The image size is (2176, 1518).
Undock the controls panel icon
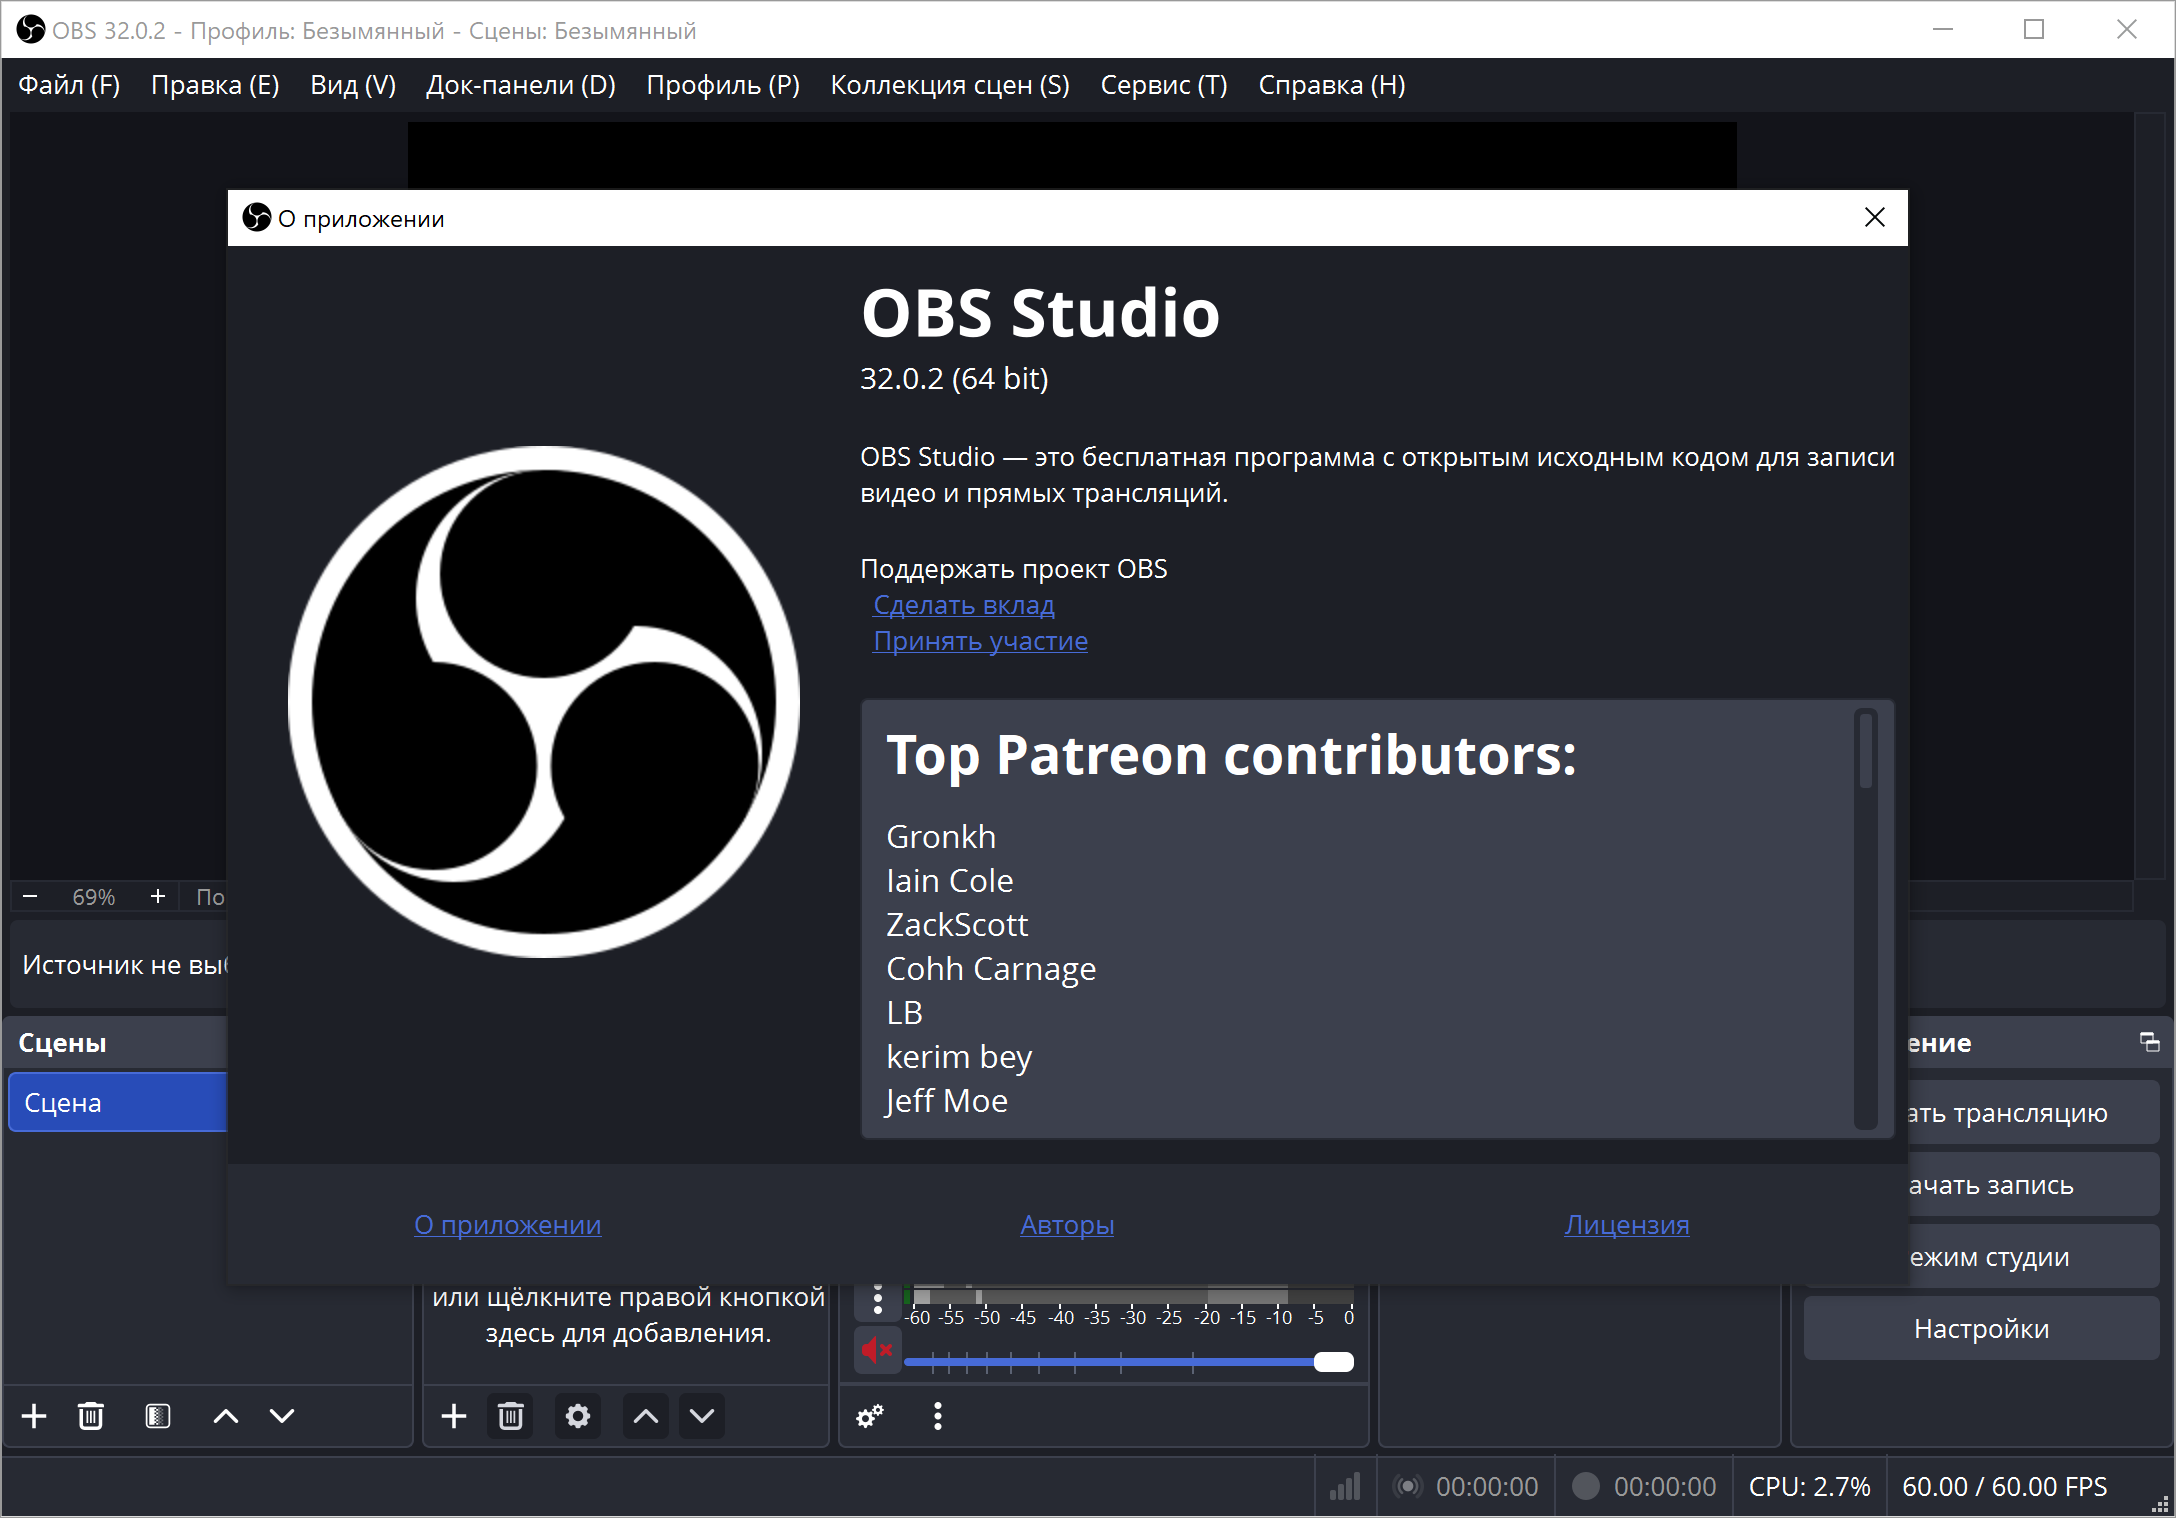click(2149, 1043)
